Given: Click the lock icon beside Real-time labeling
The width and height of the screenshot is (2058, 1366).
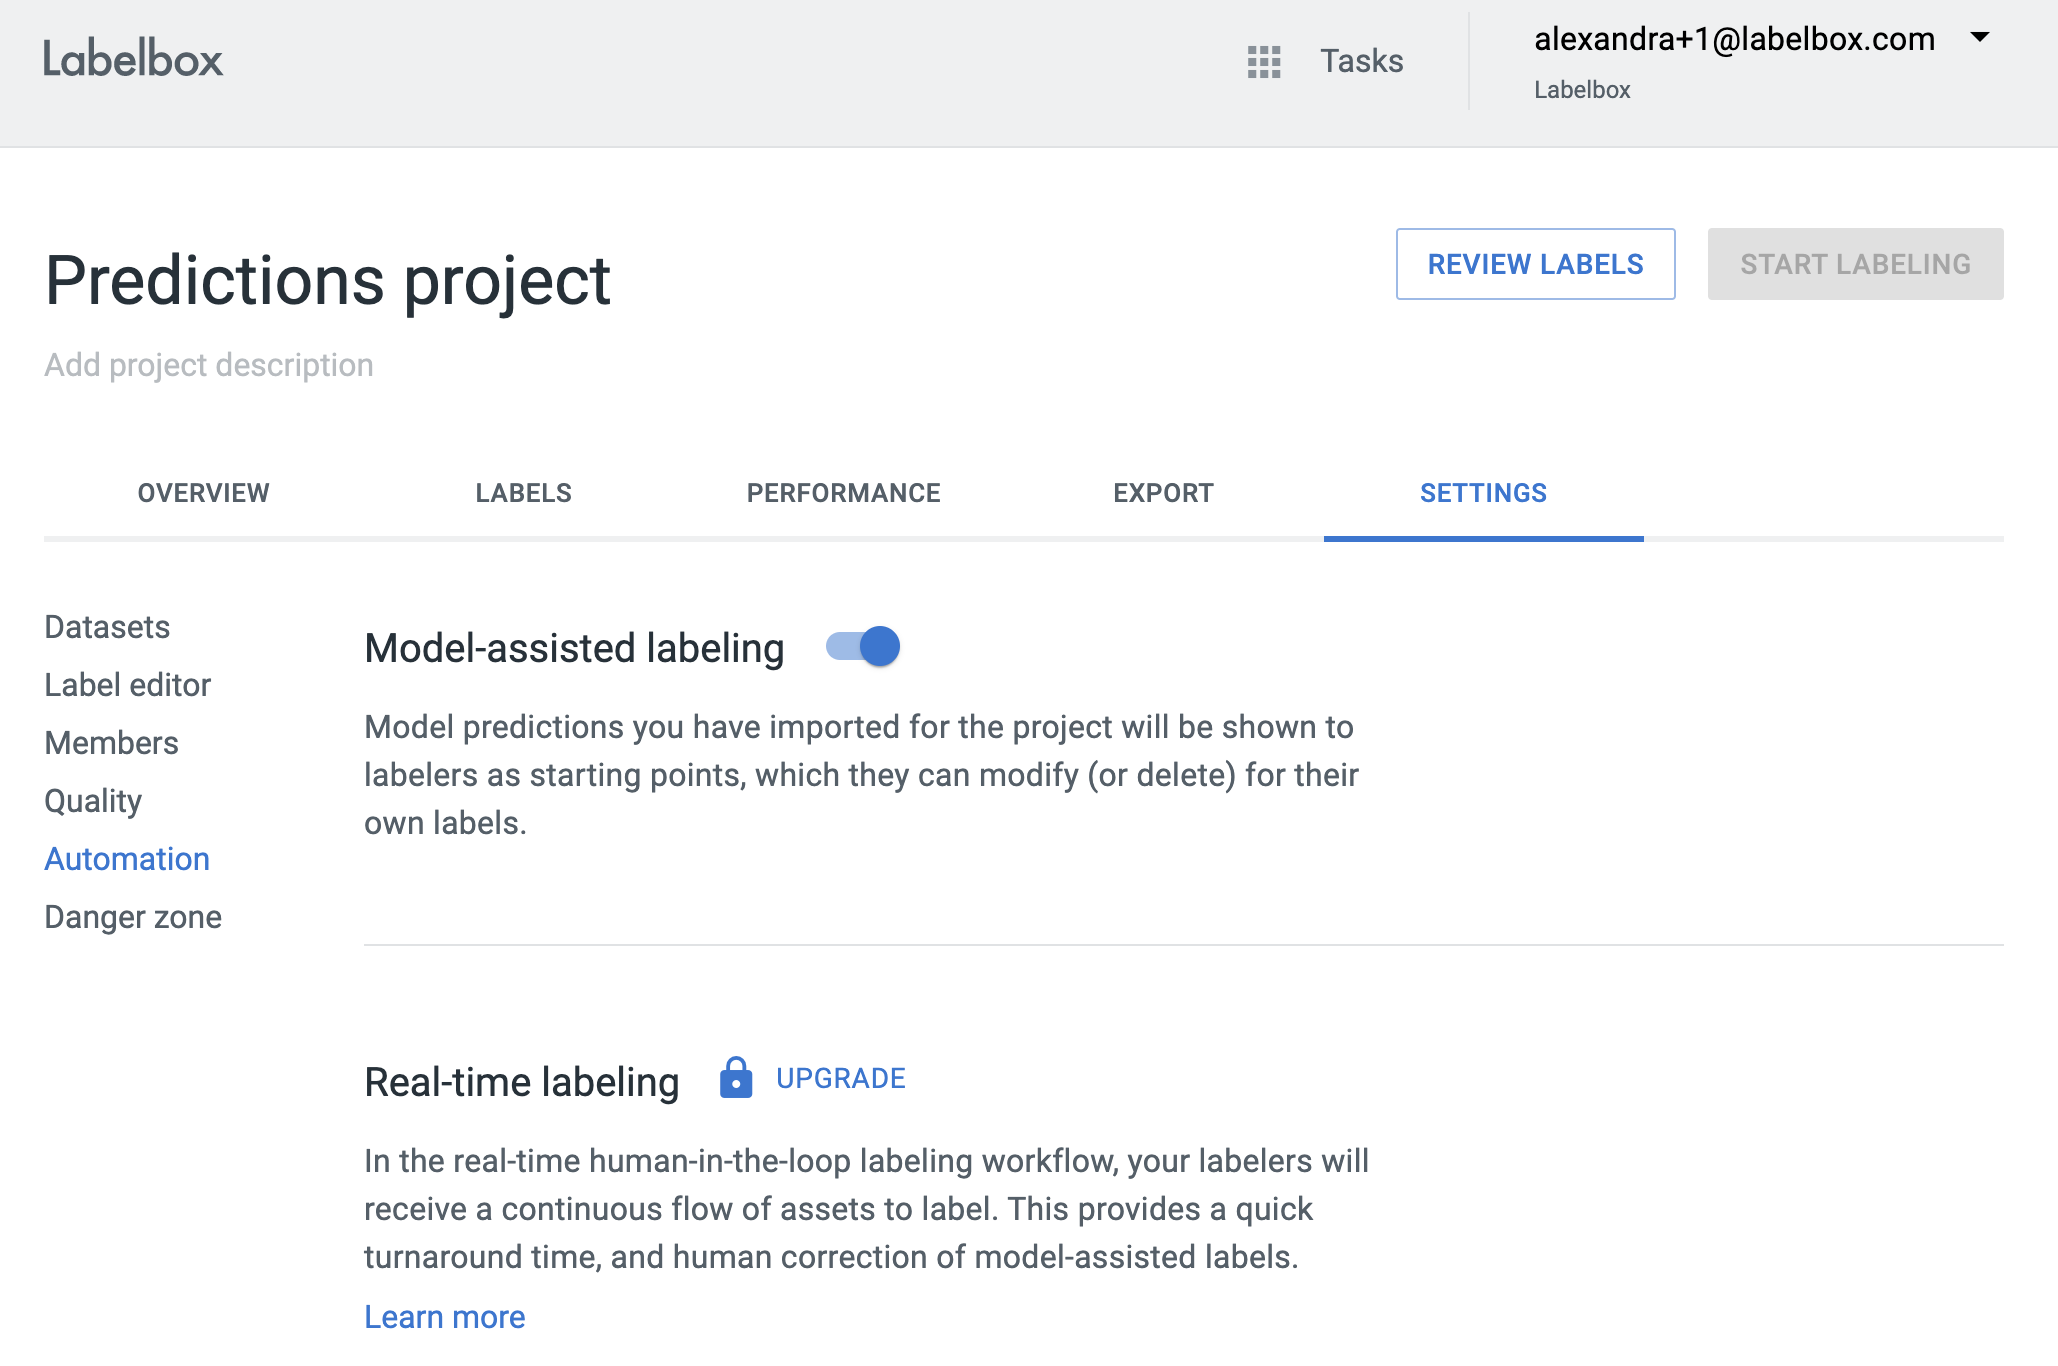Looking at the screenshot, I should (736, 1078).
